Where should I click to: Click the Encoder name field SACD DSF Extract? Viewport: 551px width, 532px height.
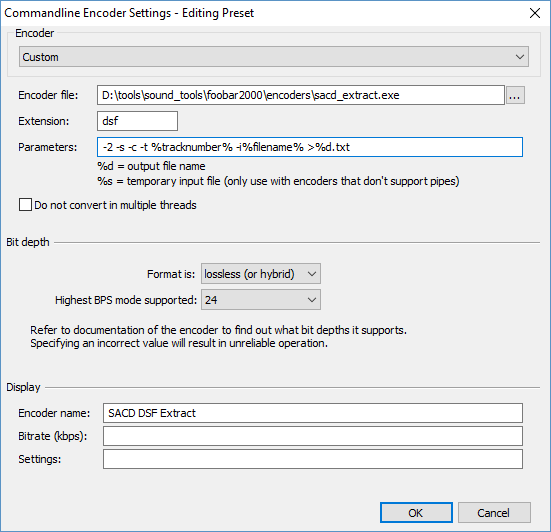313,413
